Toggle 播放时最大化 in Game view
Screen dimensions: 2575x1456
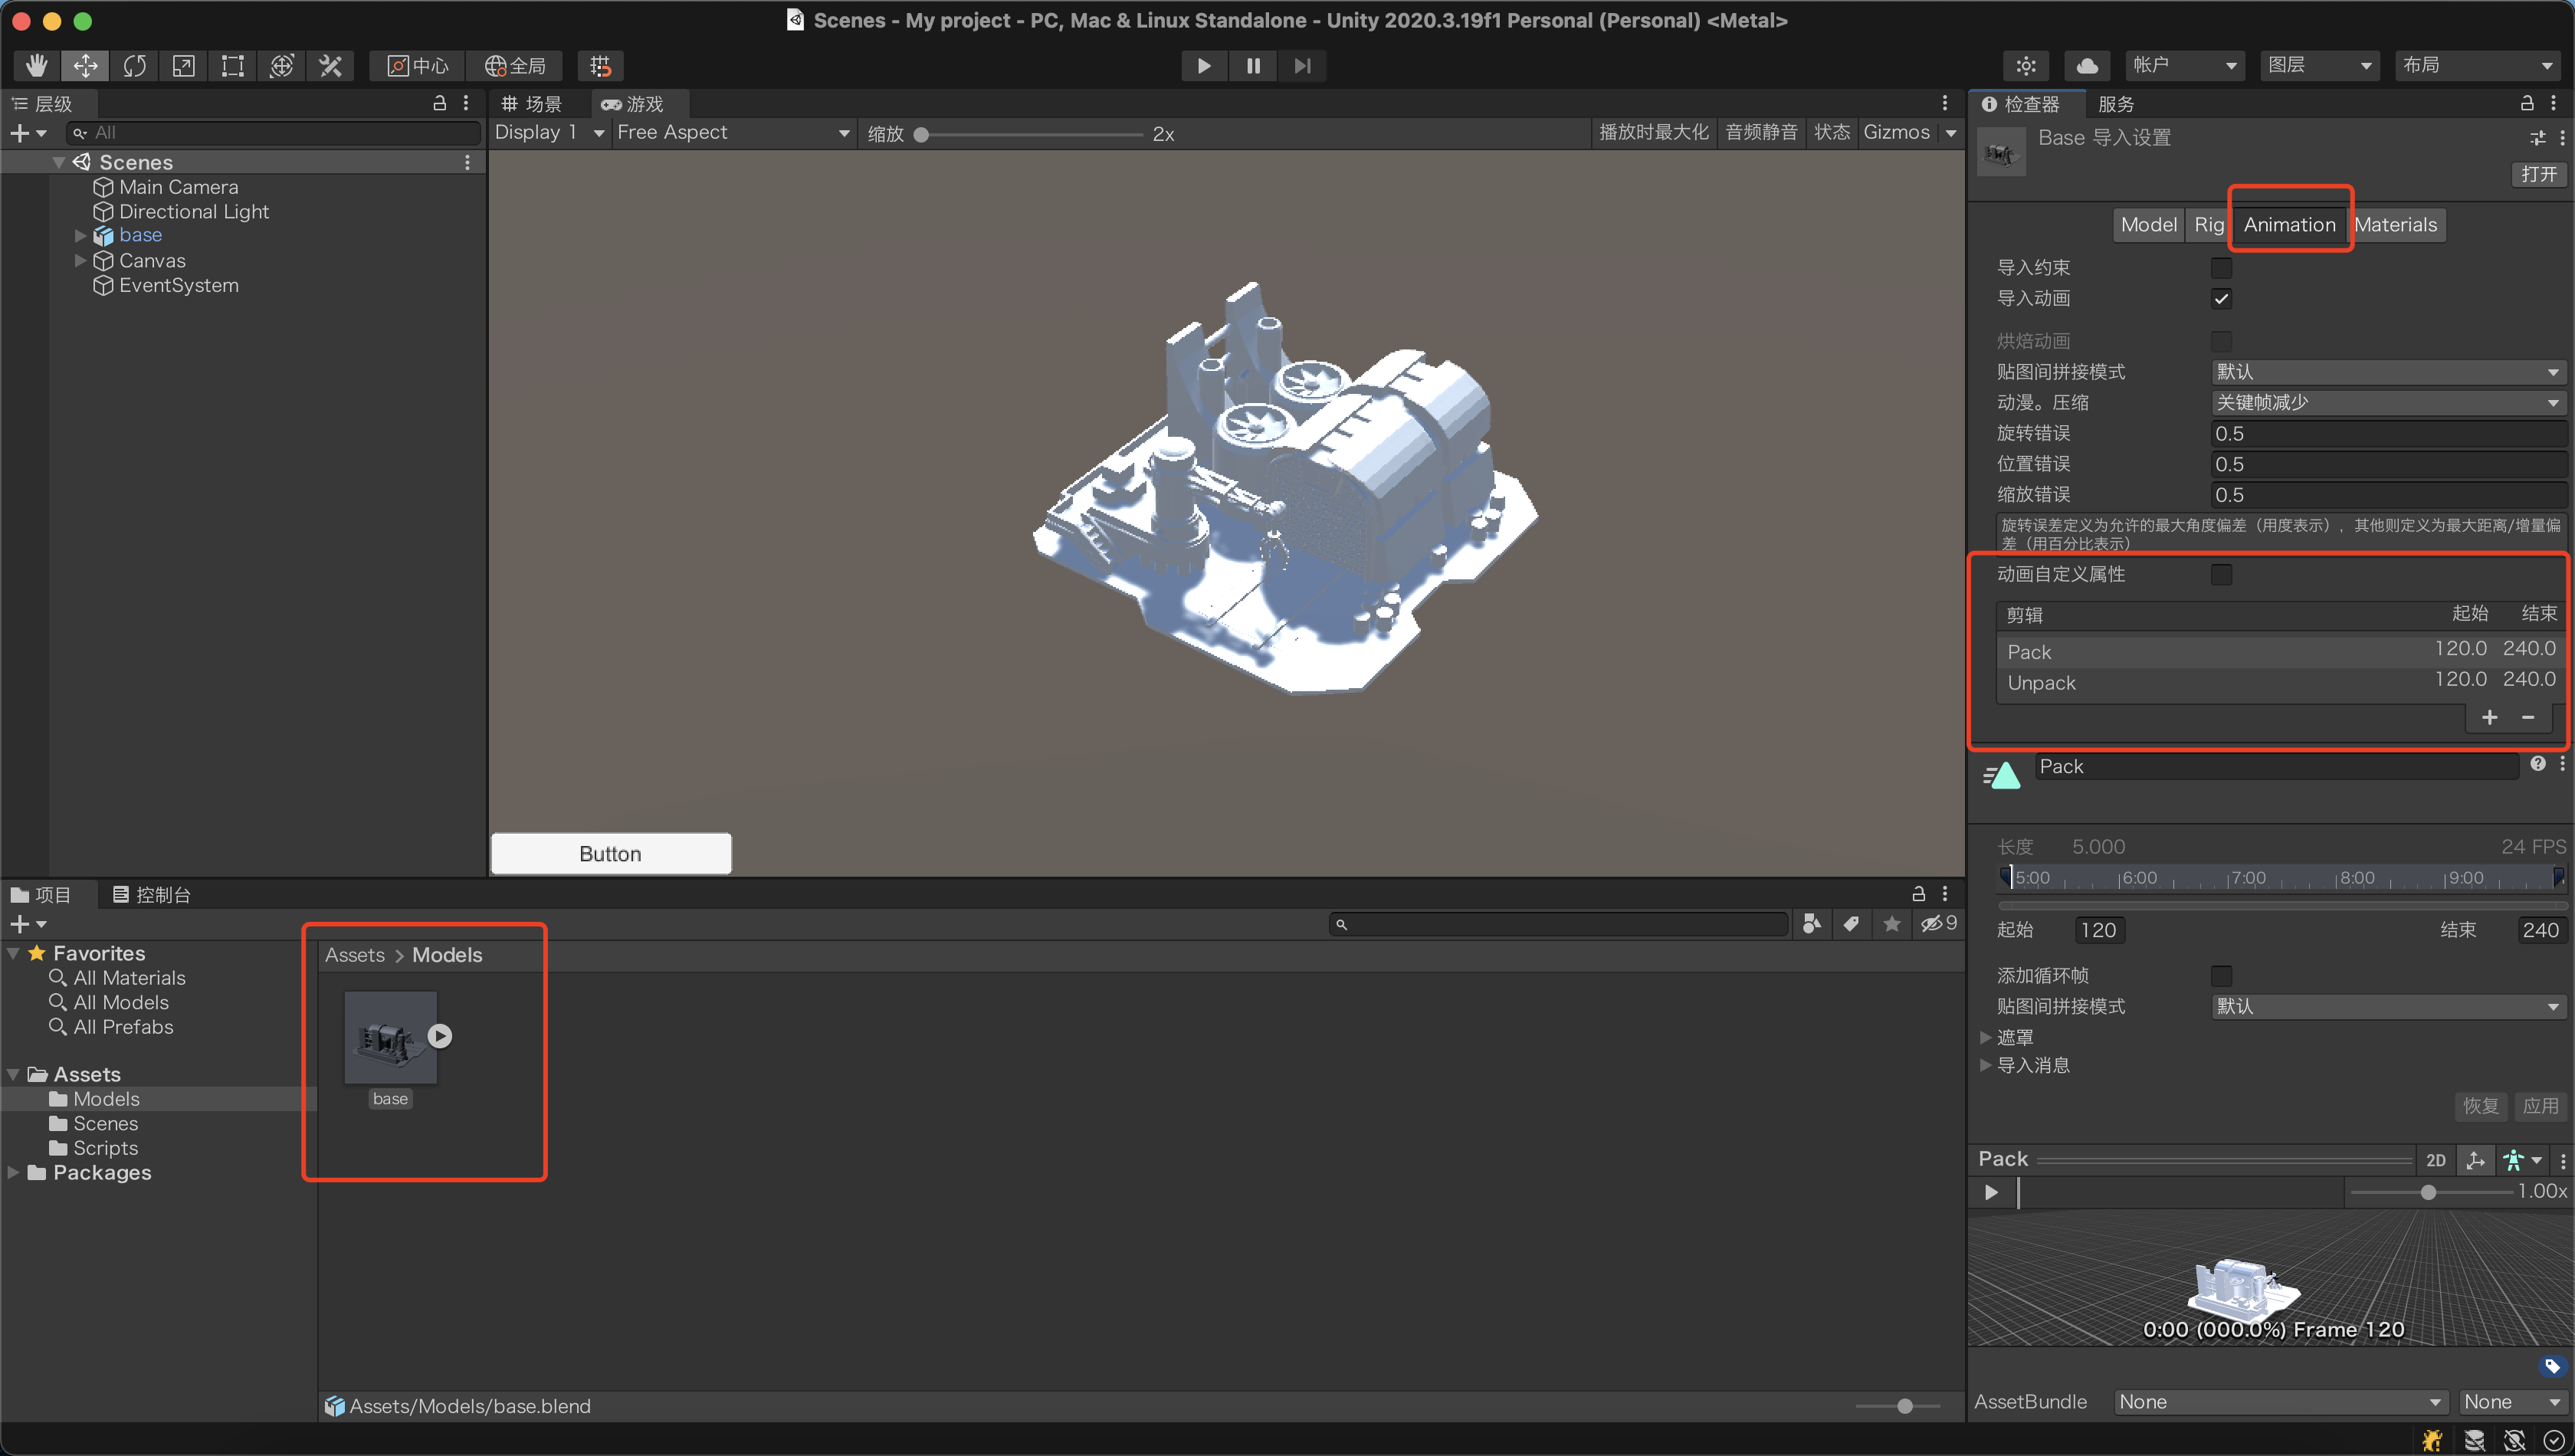click(x=1654, y=133)
